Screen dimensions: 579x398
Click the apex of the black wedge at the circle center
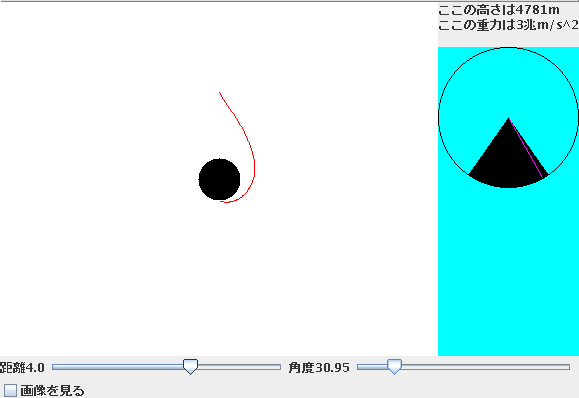(508, 118)
